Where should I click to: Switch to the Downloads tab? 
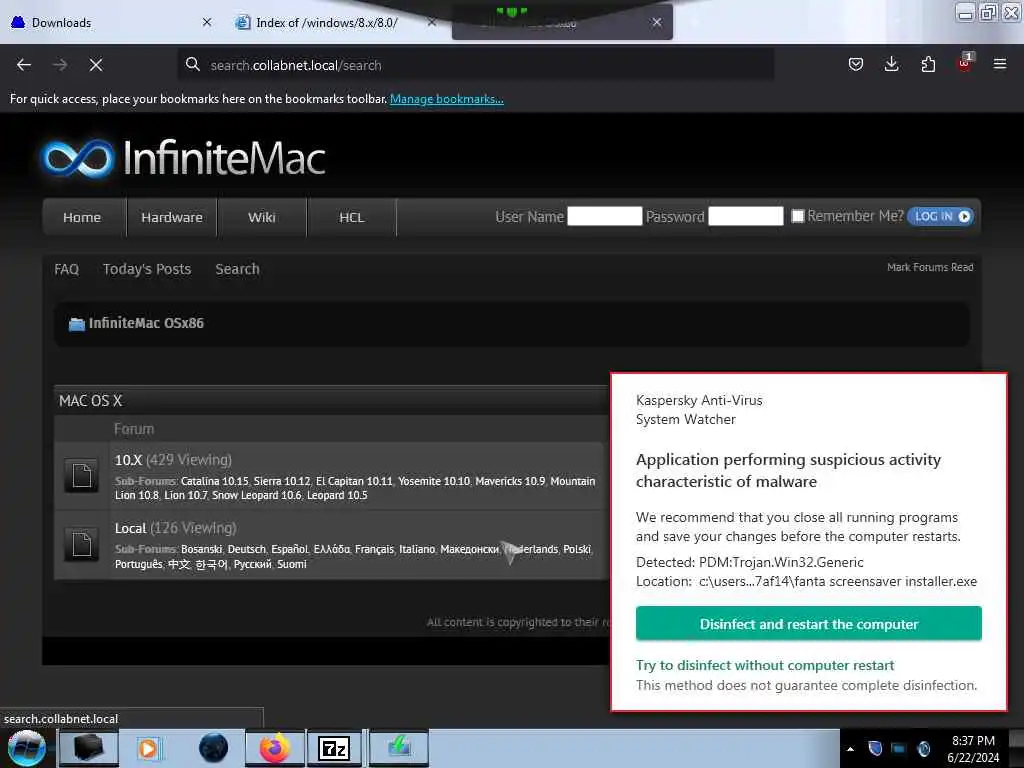109,22
